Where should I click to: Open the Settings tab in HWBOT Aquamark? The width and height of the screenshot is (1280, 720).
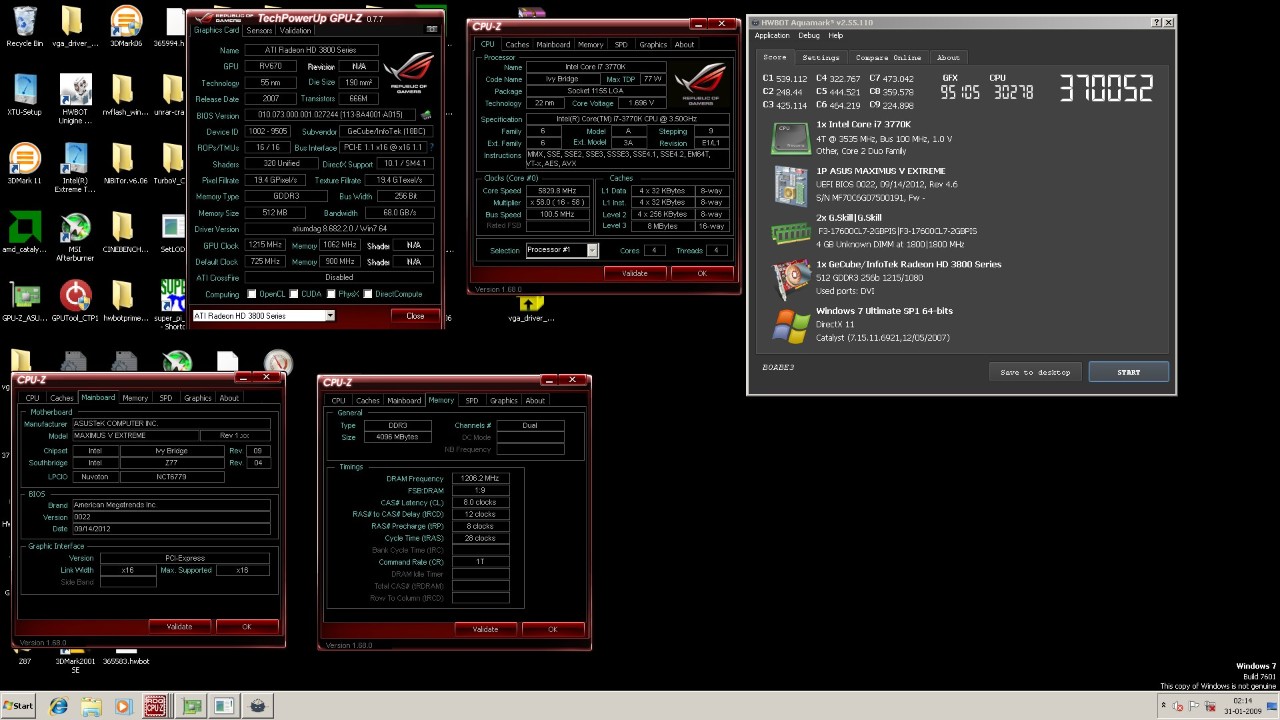pos(821,57)
